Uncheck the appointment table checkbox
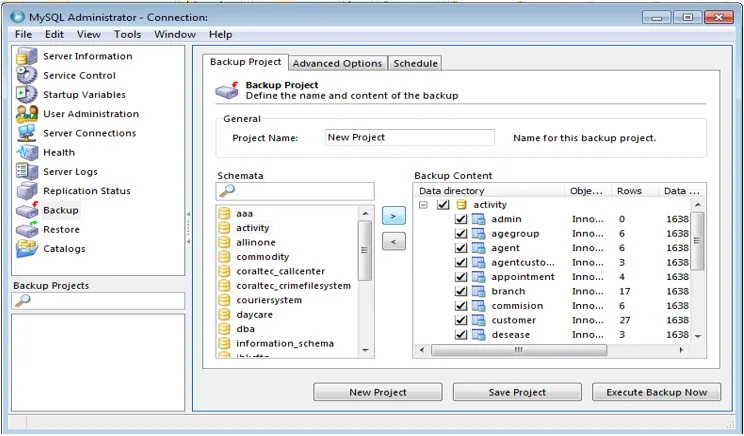The width and height of the screenshot is (744, 436). (x=460, y=277)
